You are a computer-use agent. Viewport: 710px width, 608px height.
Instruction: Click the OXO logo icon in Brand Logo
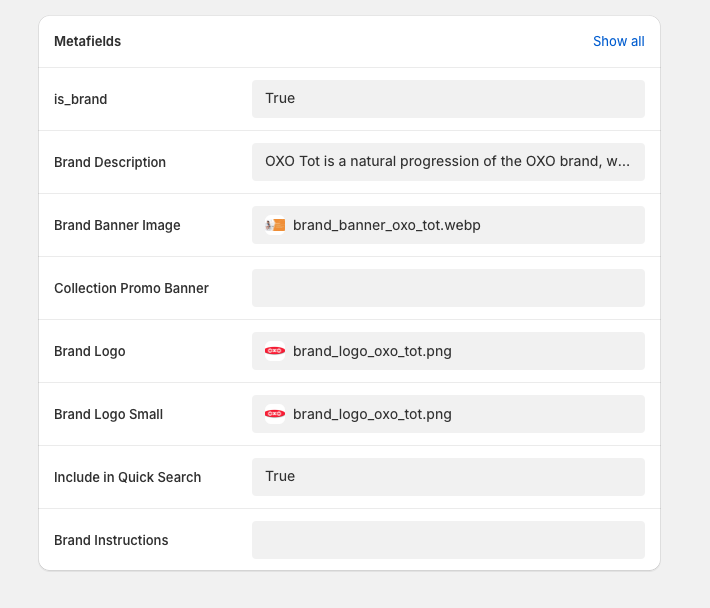pyautogui.click(x=275, y=351)
